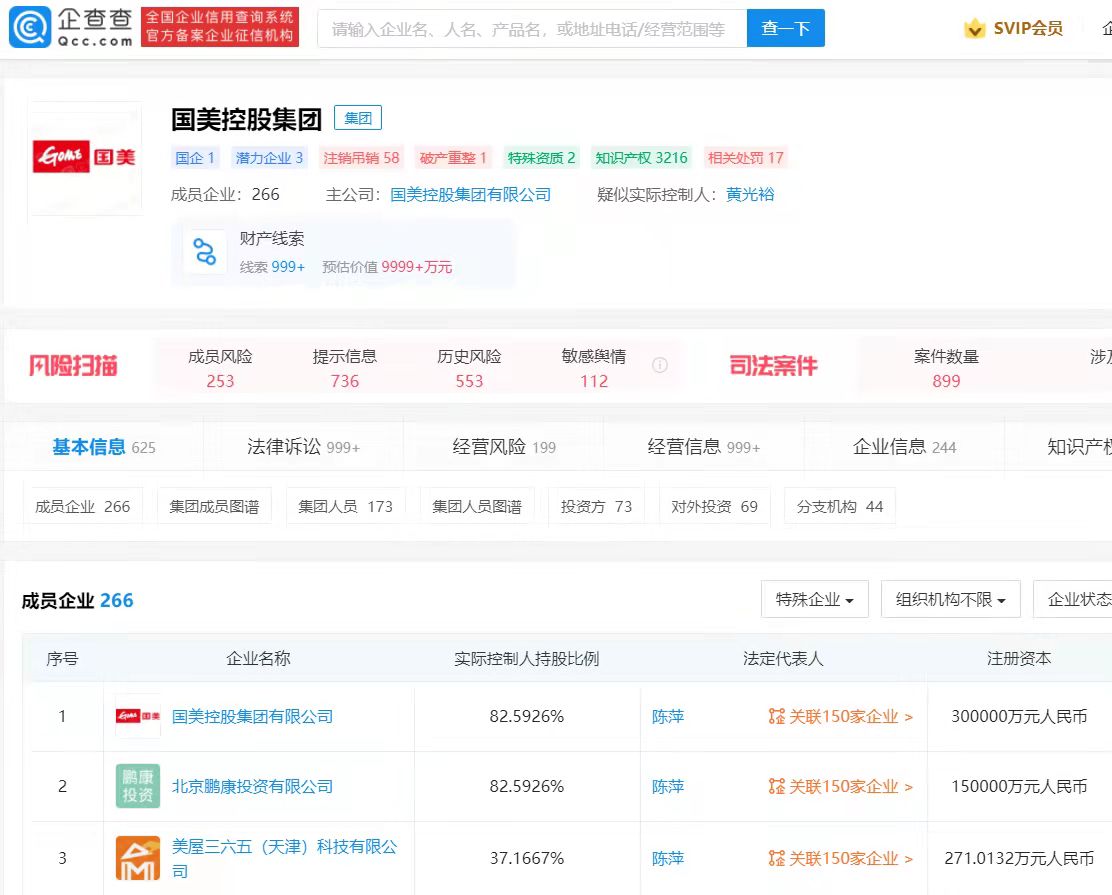This screenshot has height=895, width=1112.
Task: Open the 成员风险 253 stat
Action: click(x=220, y=368)
